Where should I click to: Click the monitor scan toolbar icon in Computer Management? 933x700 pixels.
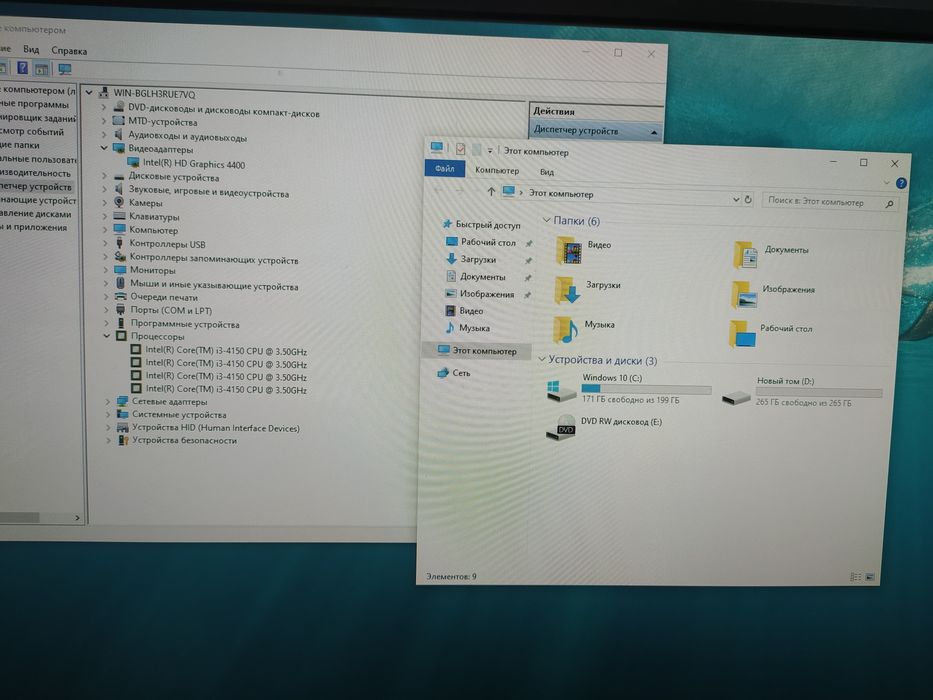[x=64, y=69]
